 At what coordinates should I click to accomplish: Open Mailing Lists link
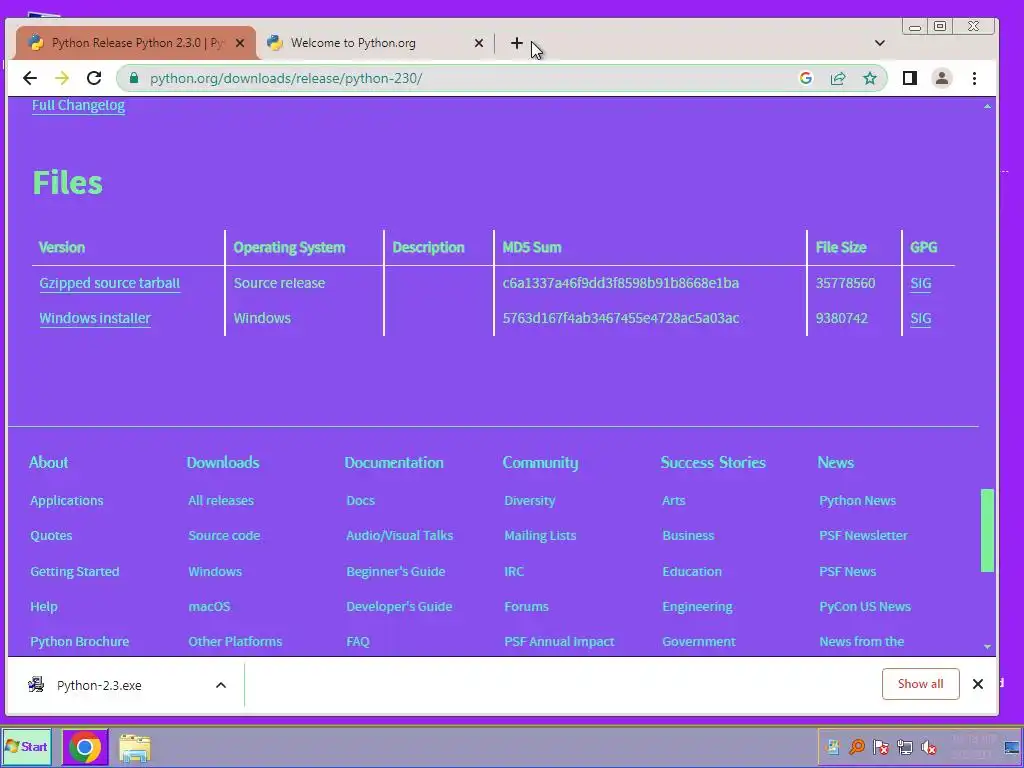coord(540,536)
